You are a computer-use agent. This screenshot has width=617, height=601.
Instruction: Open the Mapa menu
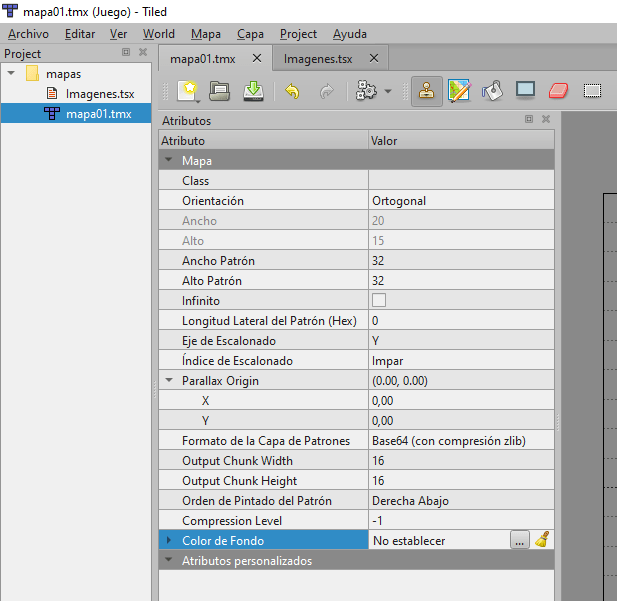coord(205,34)
